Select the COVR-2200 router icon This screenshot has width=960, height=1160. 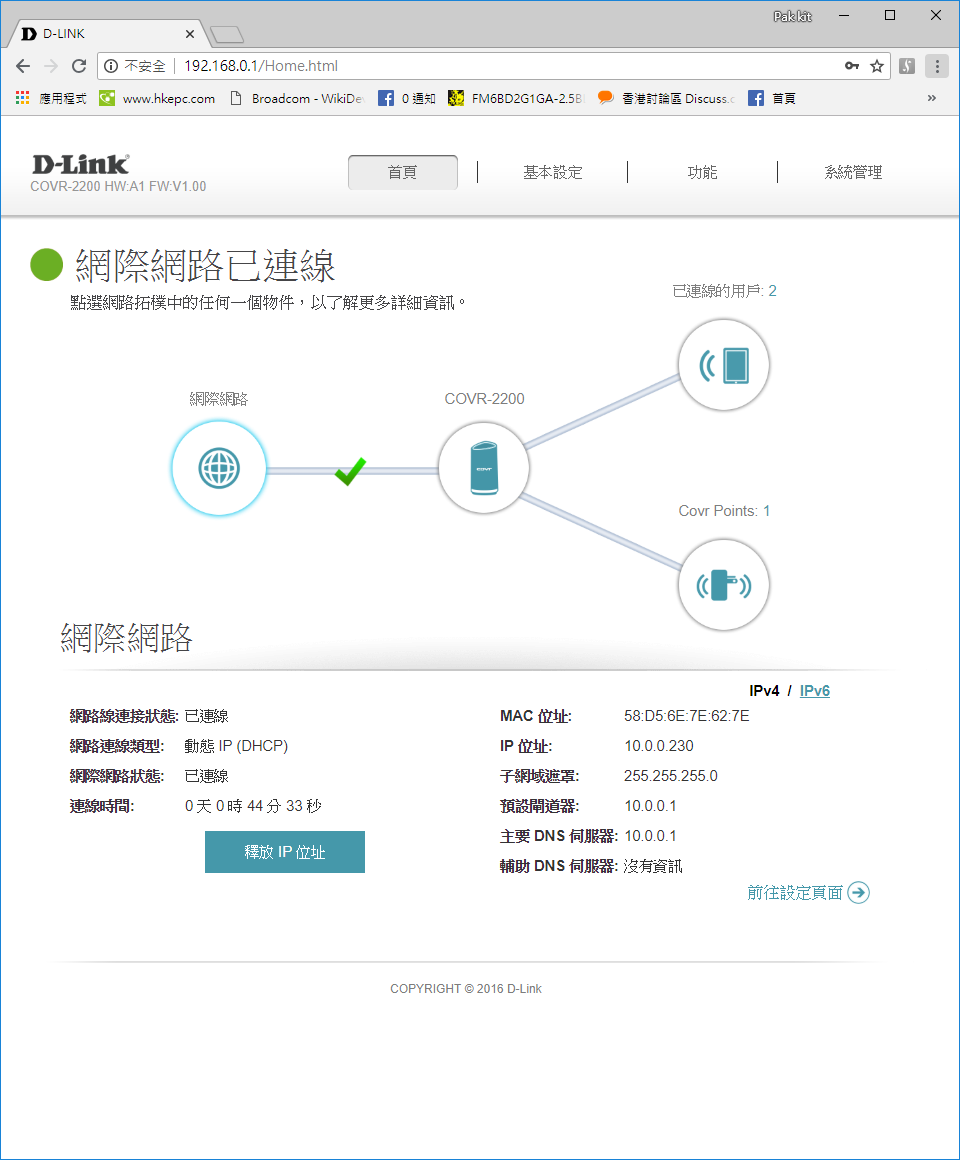click(x=484, y=468)
